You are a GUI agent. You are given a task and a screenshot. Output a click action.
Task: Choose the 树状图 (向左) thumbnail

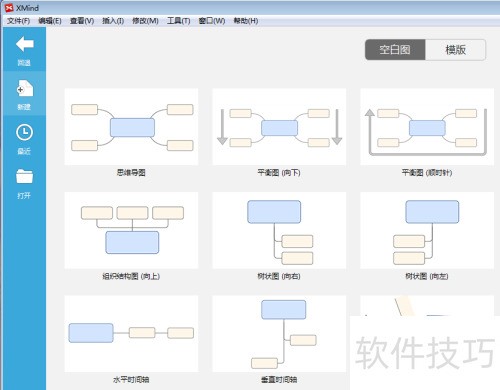(x=427, y=230)
